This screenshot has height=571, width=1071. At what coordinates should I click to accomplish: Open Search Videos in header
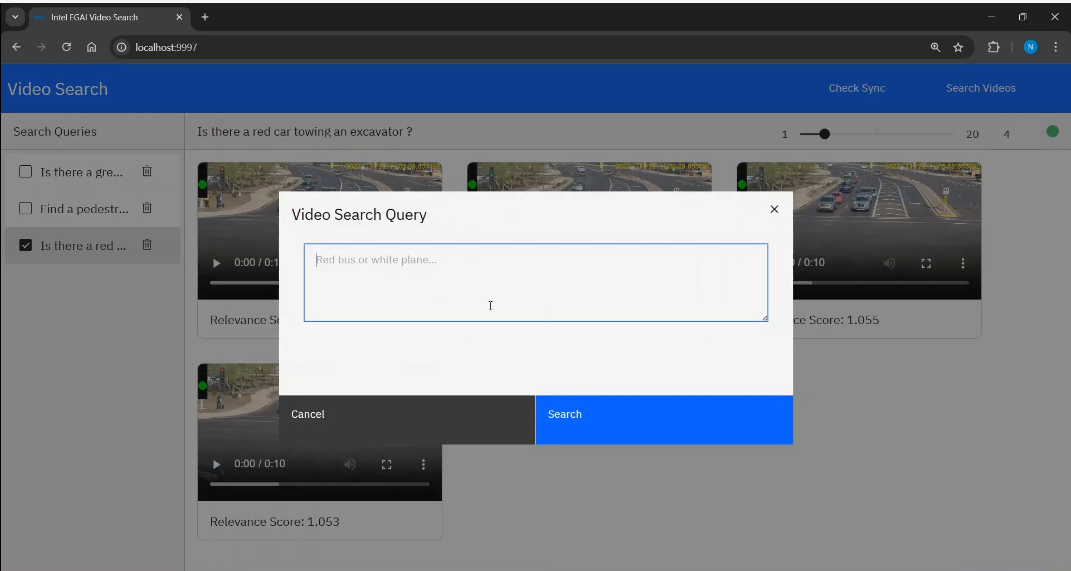[980, 88]
